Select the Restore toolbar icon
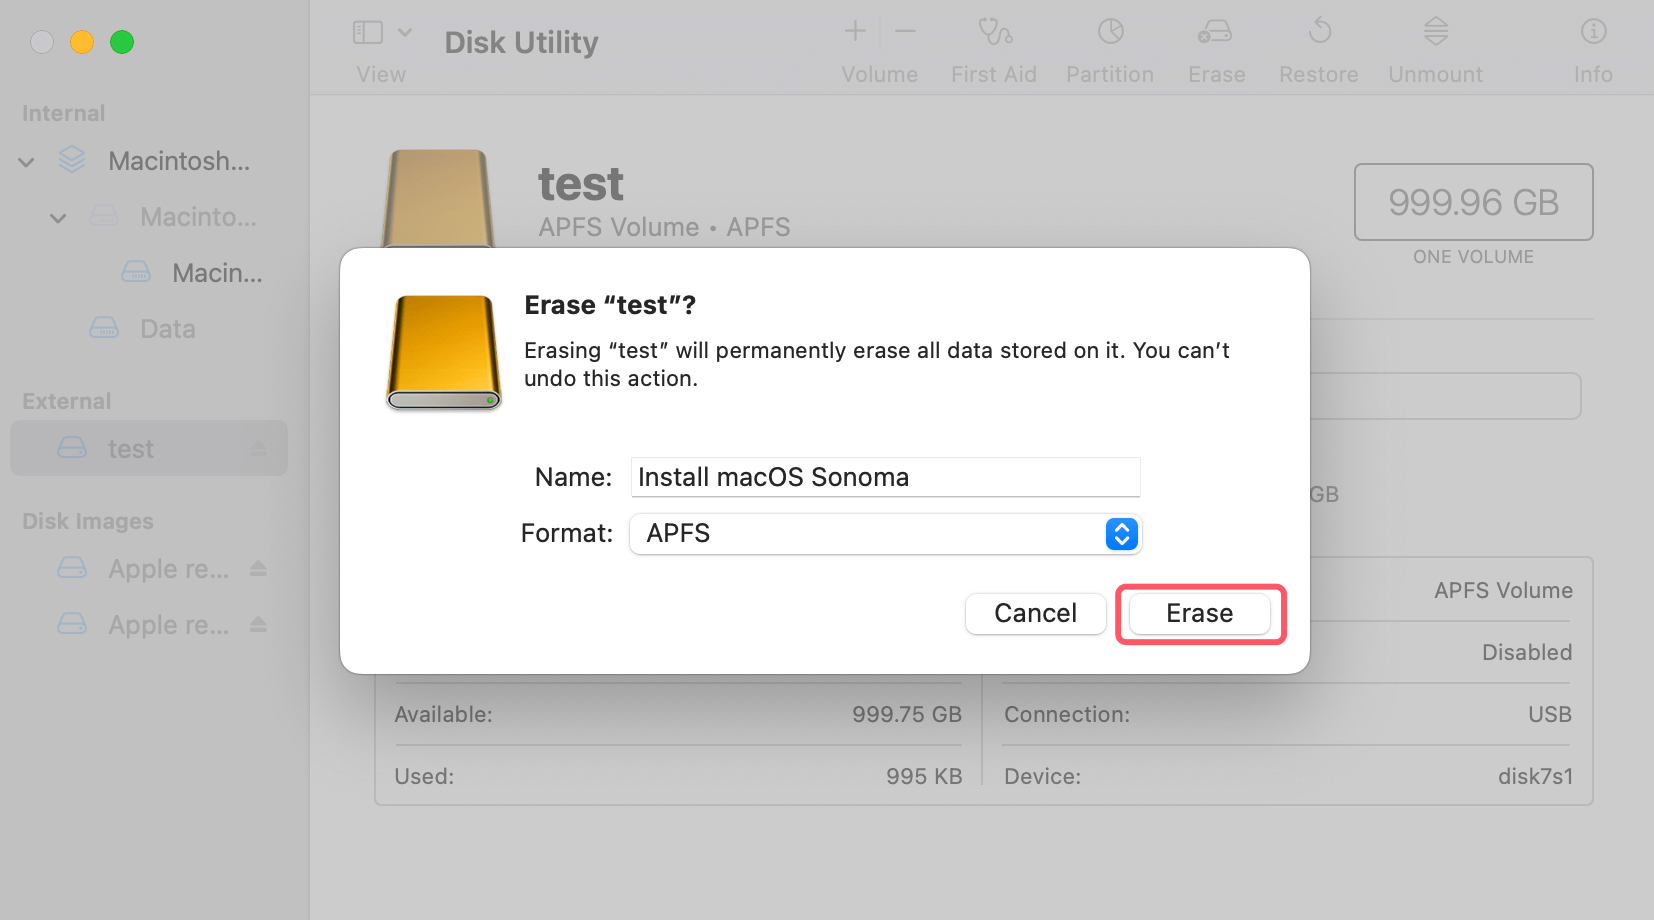This screenshot has width=1654, height=920. (x=1318, y=45)
